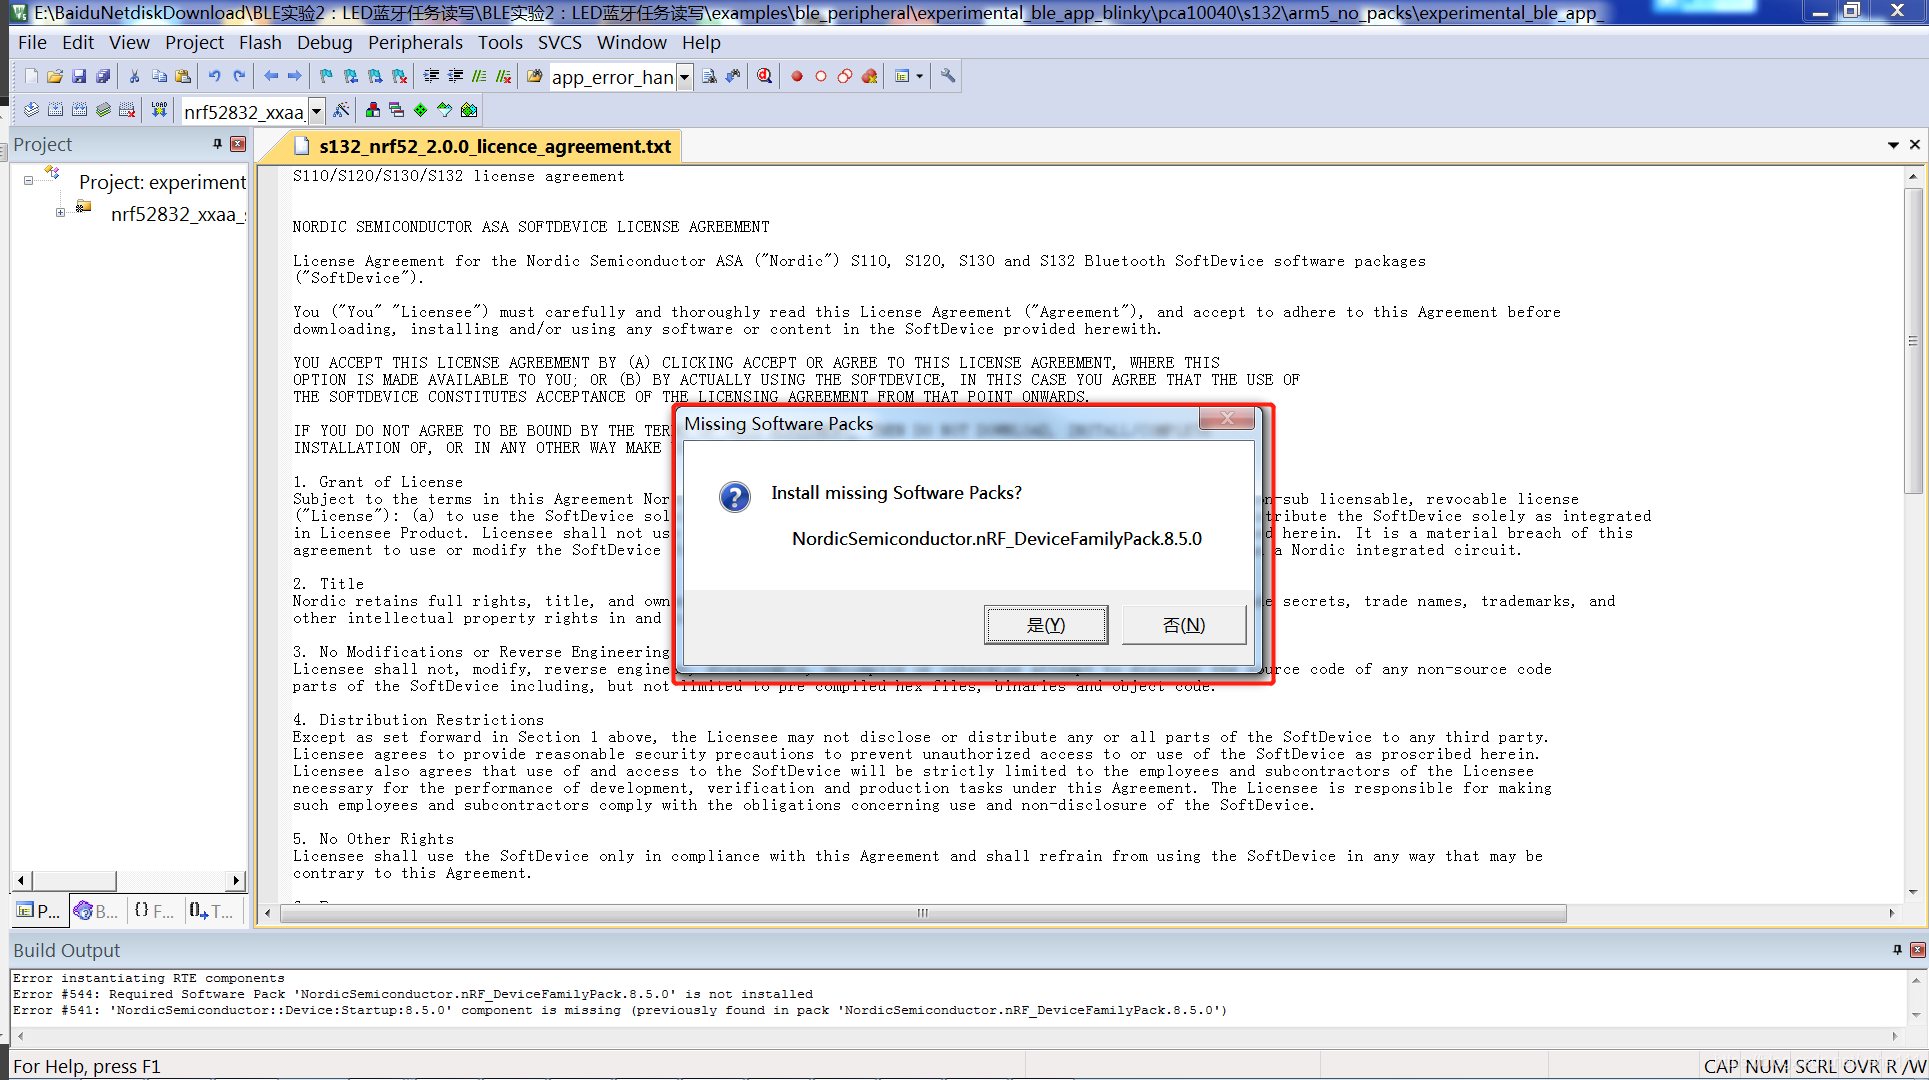Pin the Project panel
1929x1080 pixels.
217,144
